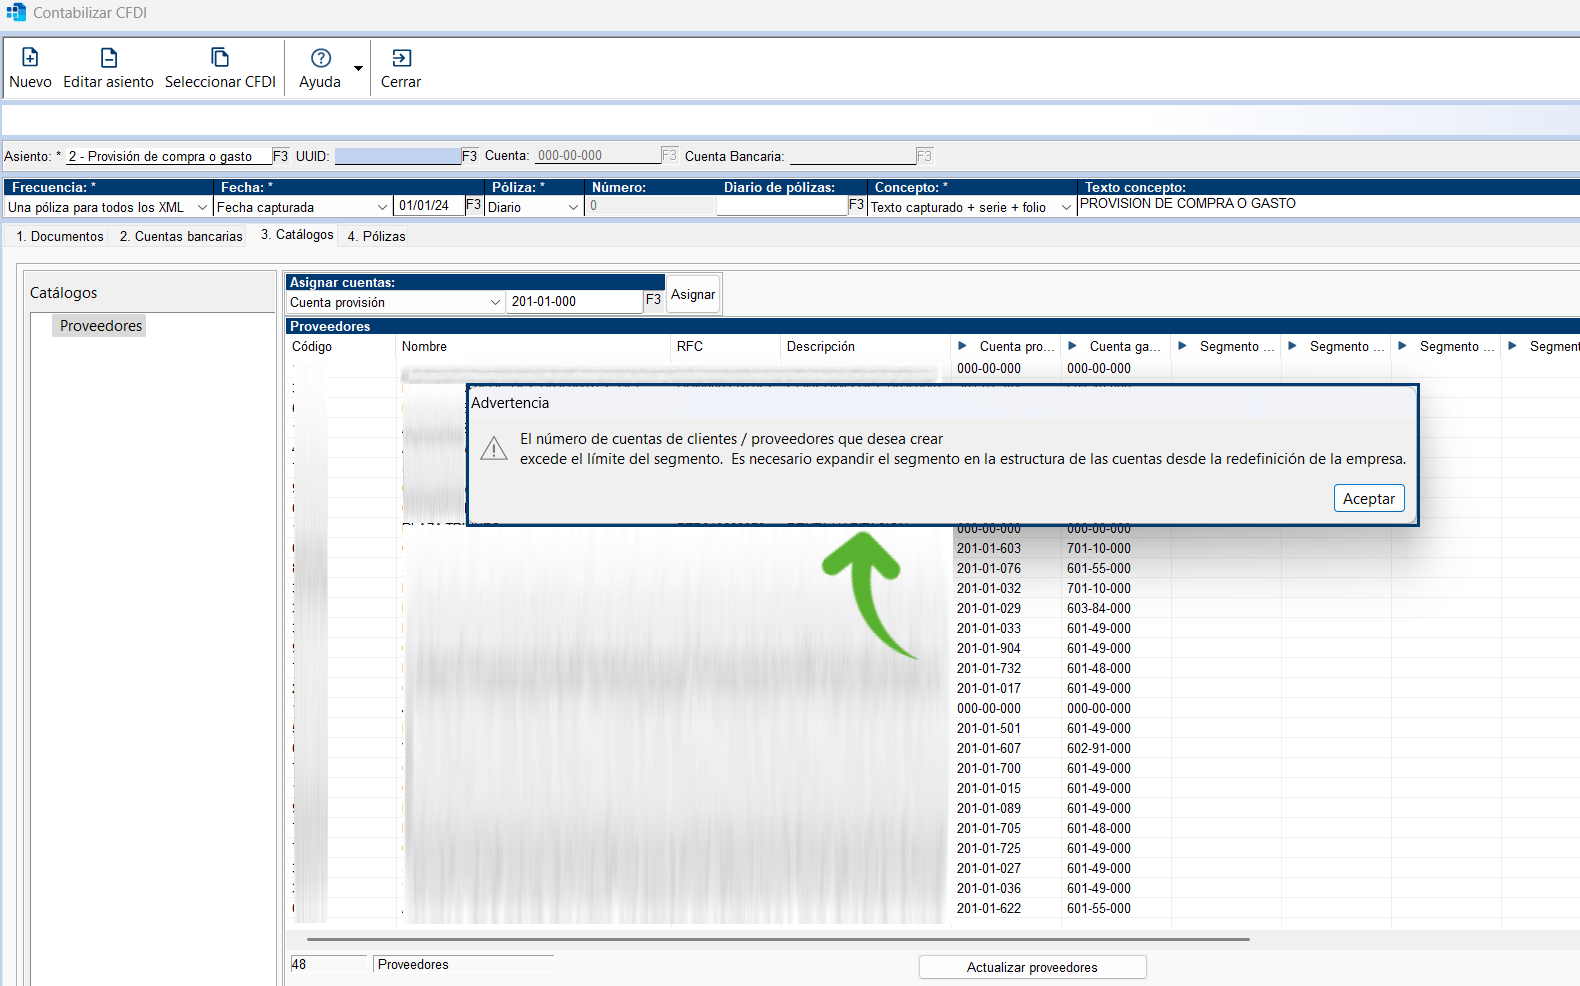Switch to the 4. Pólizas tab

tap(376, 237)
